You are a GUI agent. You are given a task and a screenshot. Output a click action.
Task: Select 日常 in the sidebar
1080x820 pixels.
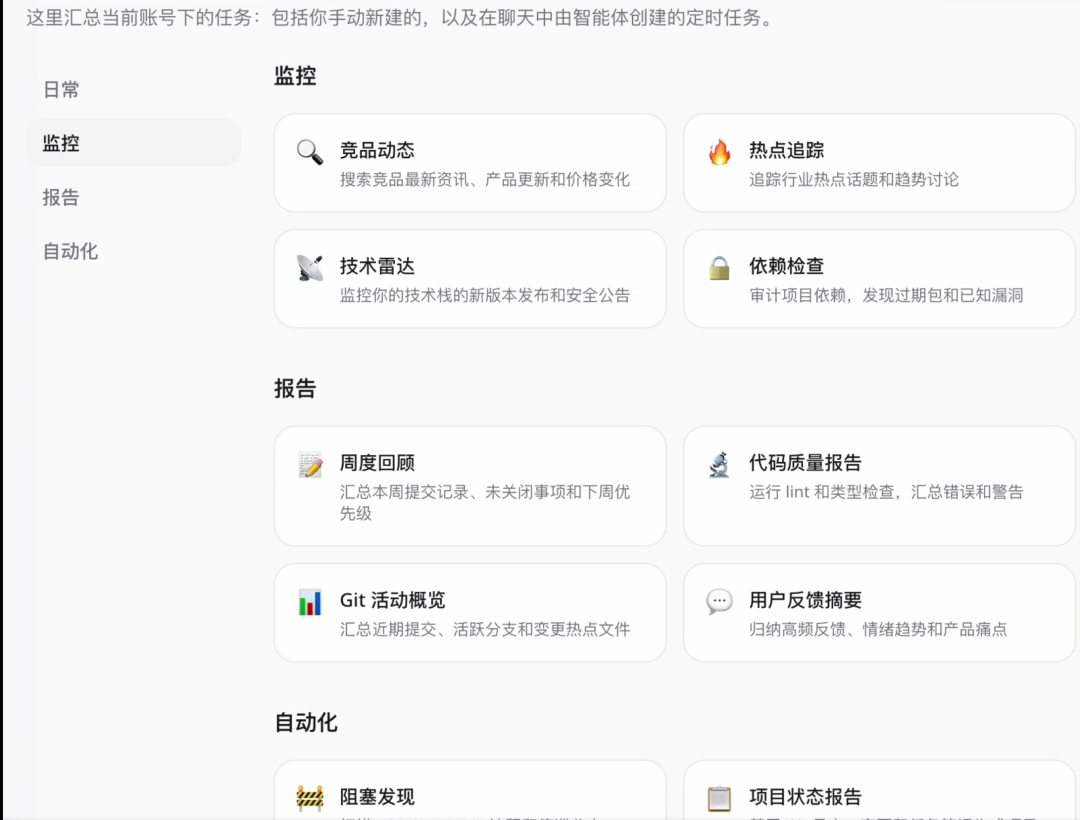62,89
